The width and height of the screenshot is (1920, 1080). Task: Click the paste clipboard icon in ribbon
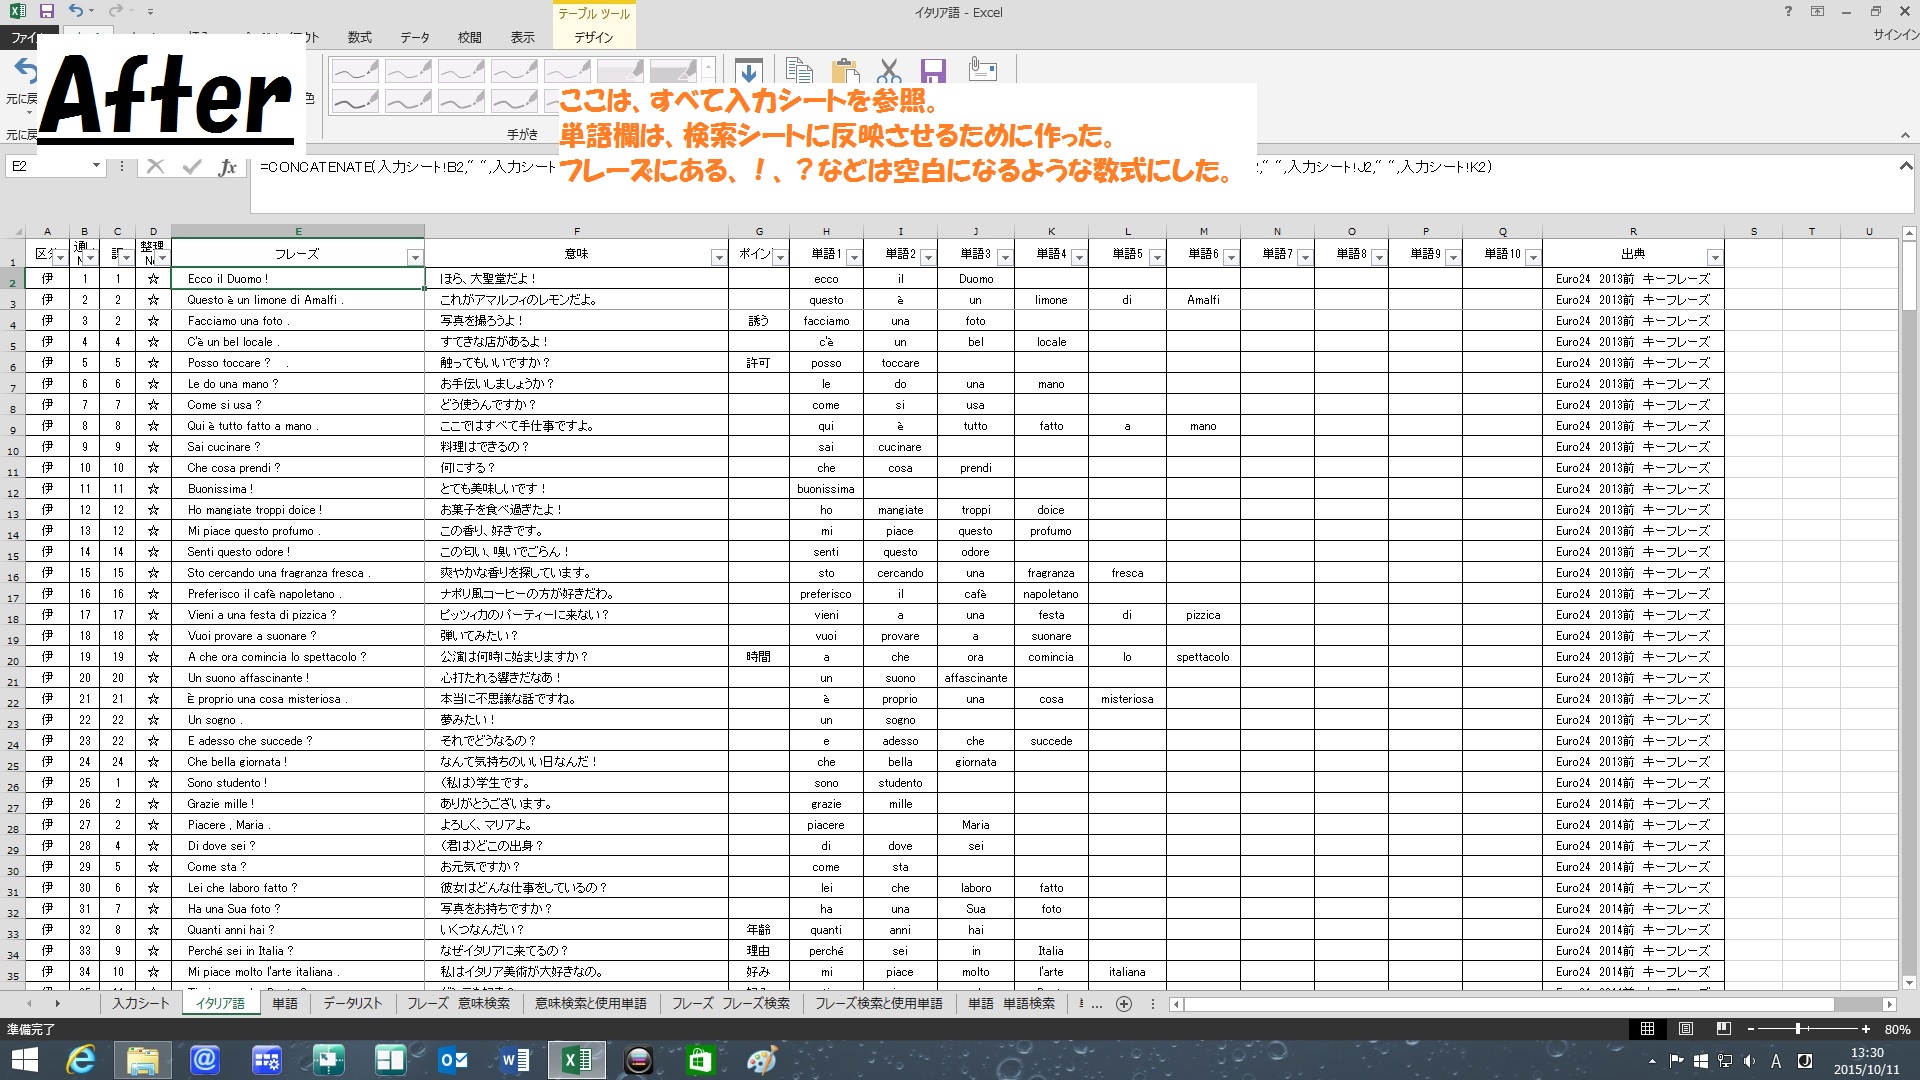pos(845,71)
